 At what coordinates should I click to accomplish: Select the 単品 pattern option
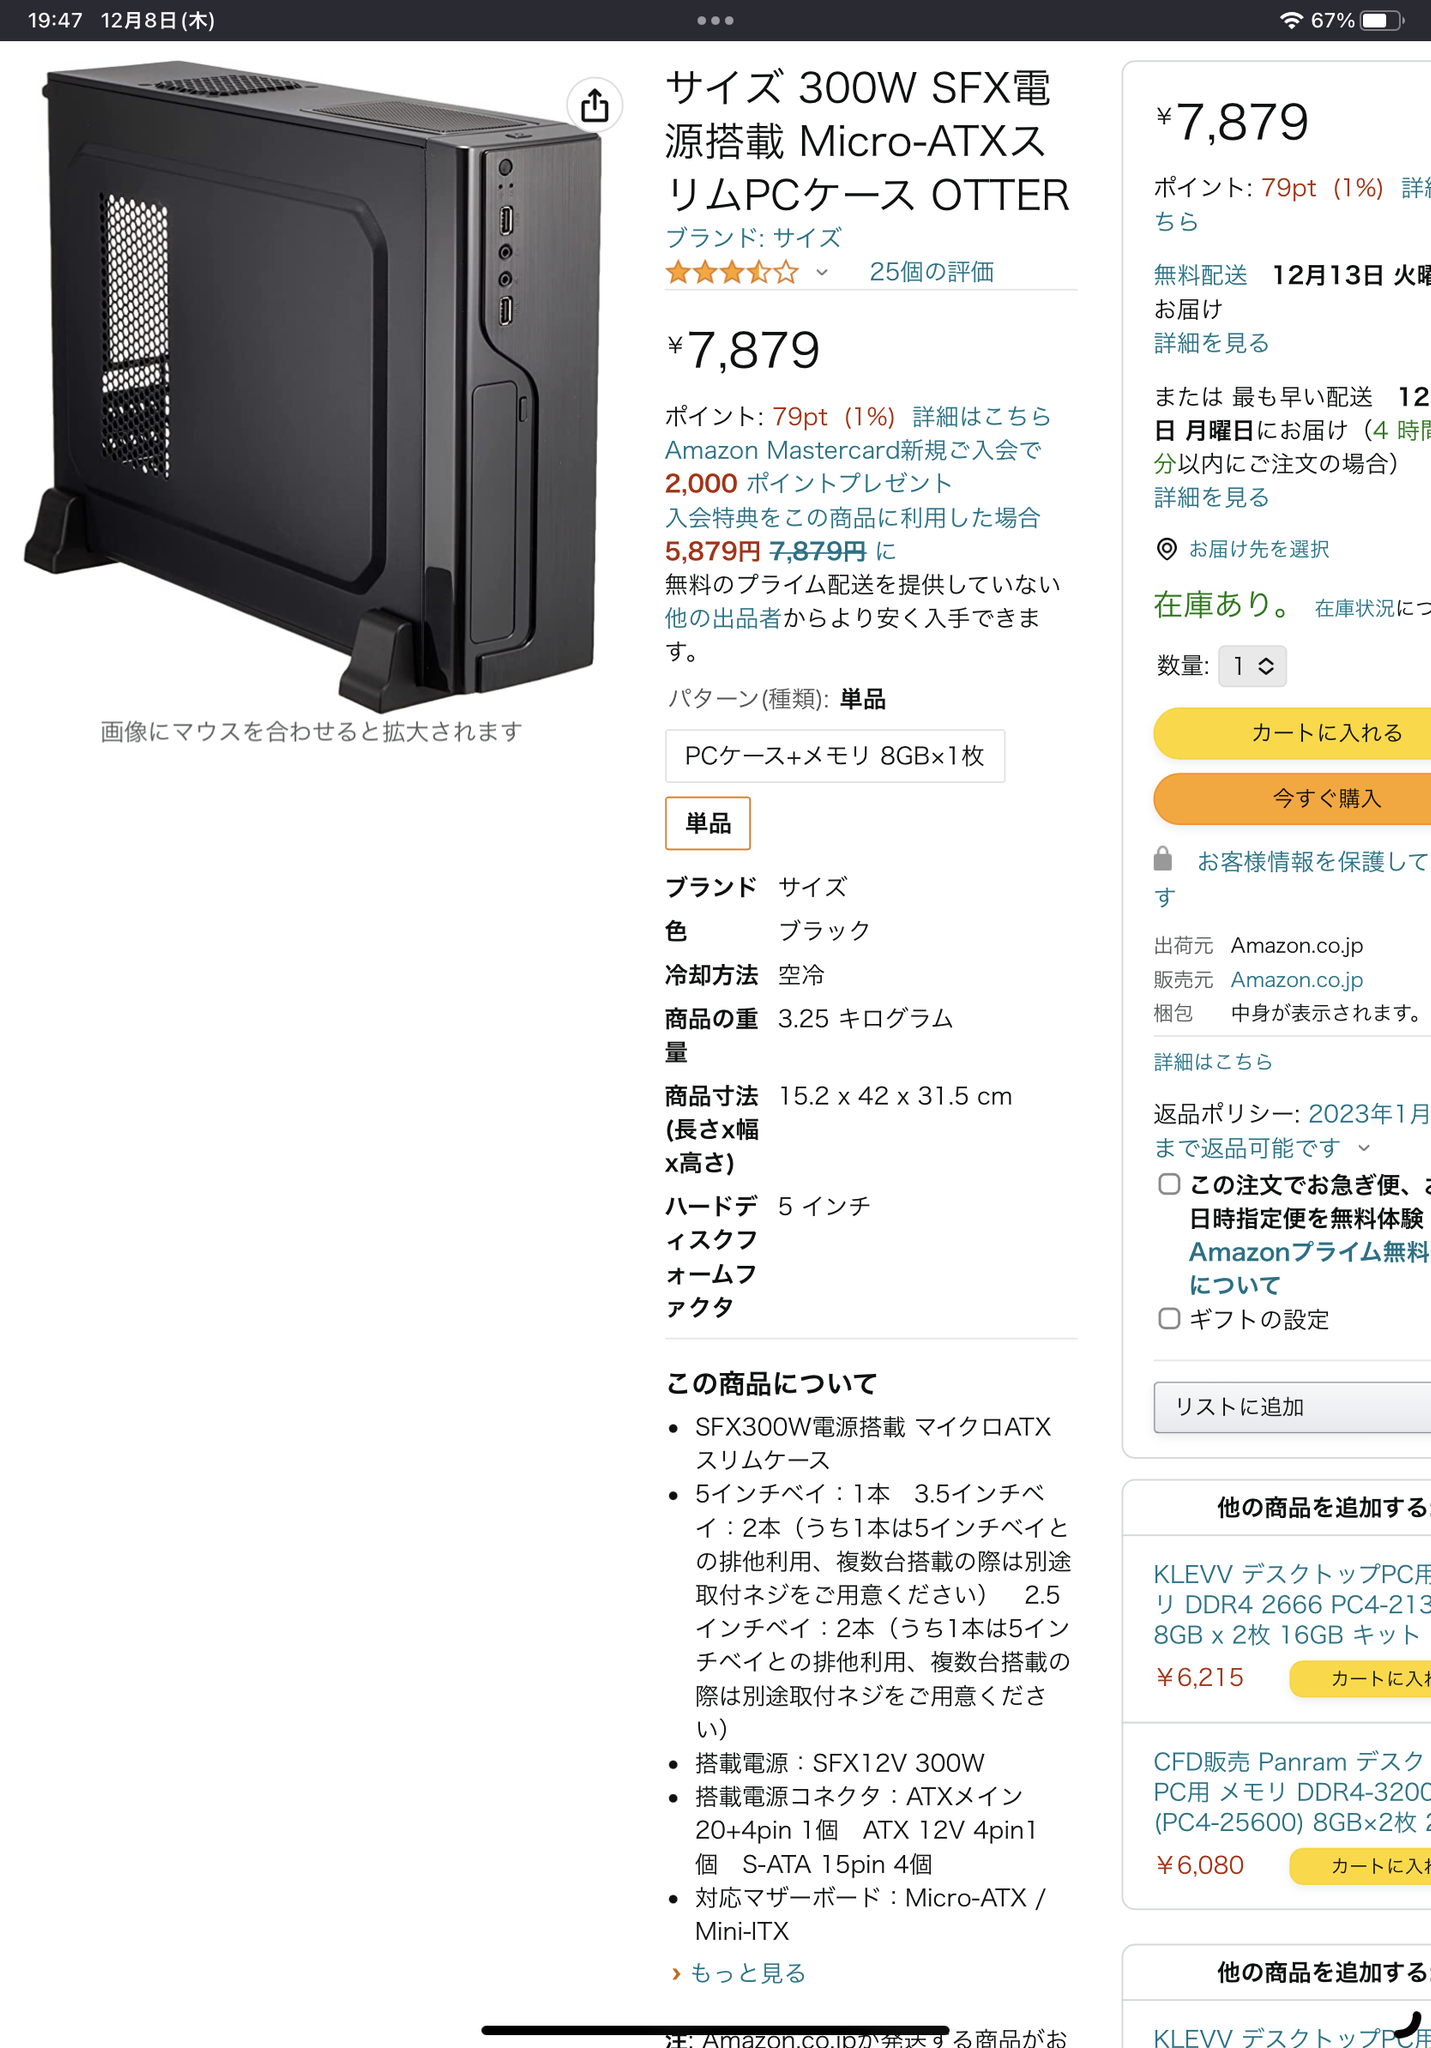click(x=708, y=823)
